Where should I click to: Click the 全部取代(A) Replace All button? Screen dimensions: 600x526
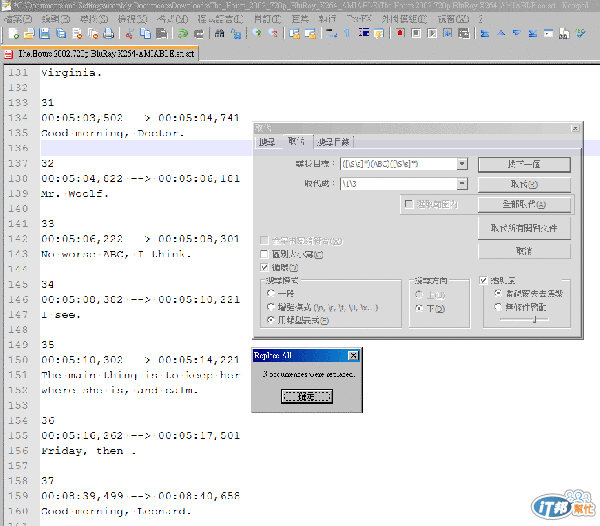pos(524,204)
